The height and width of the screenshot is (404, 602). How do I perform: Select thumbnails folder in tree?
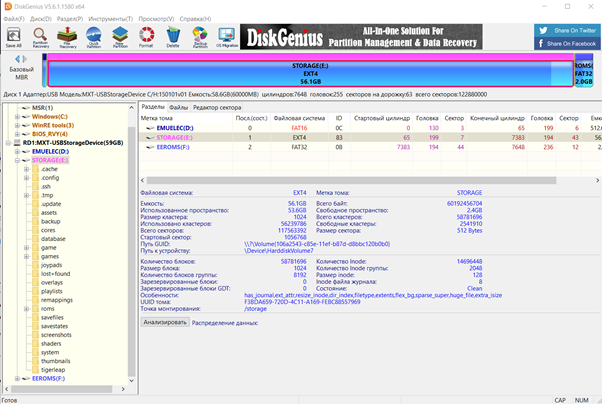pos(56,361)
